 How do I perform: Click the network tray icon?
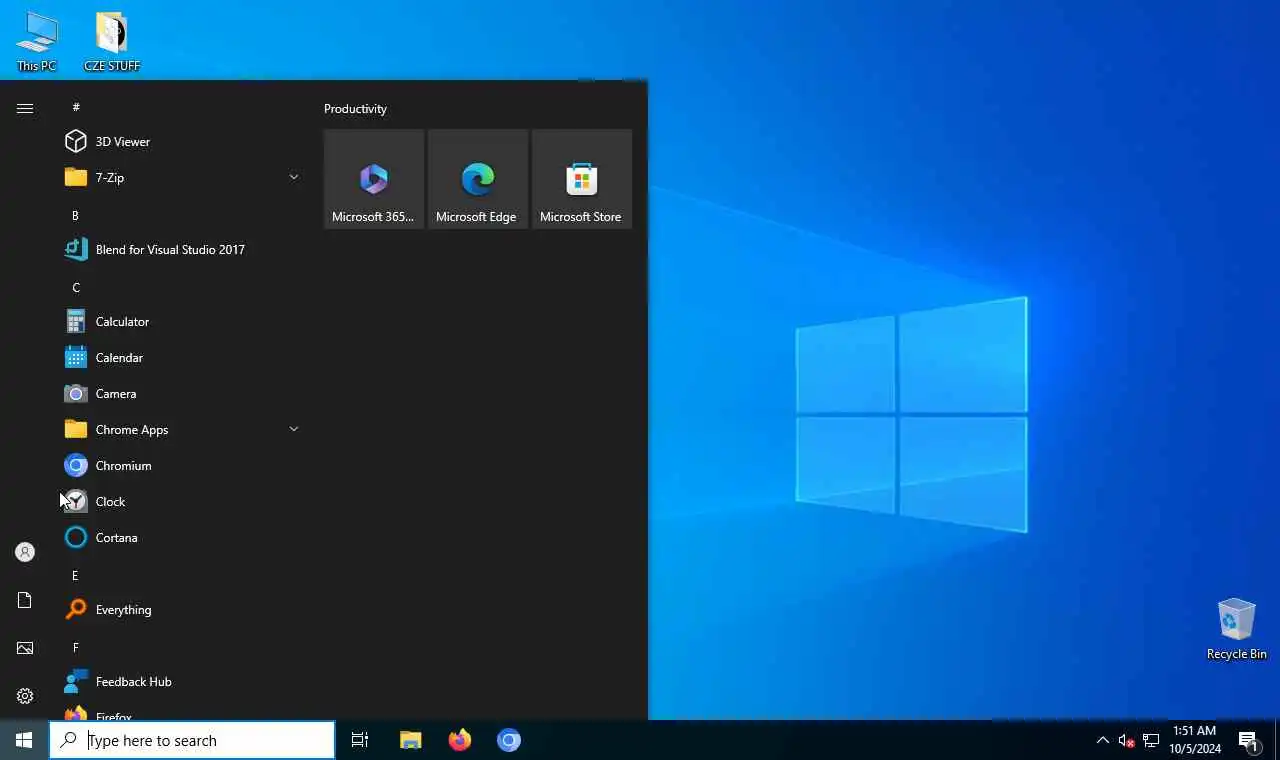[1151, 741]
